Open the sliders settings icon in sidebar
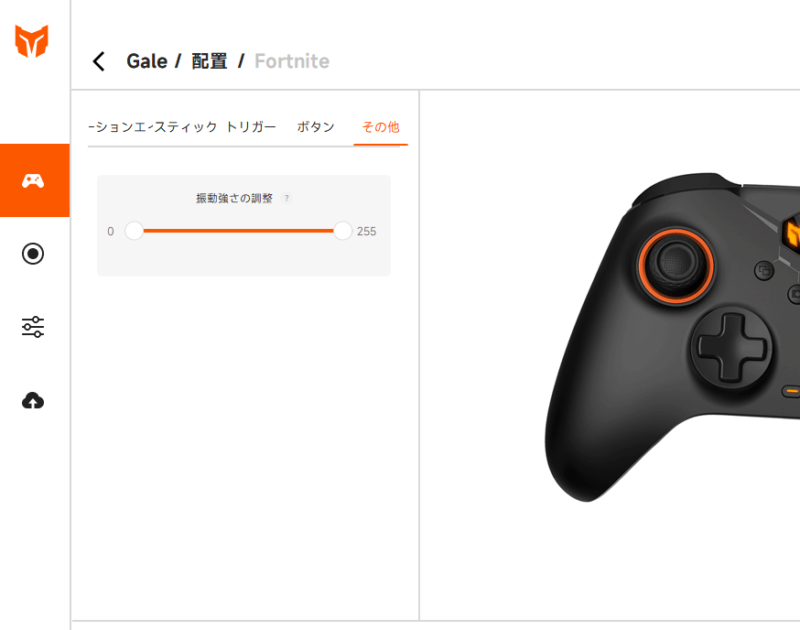This screenshot has width=800, height=630. click(x=33, y=326)
